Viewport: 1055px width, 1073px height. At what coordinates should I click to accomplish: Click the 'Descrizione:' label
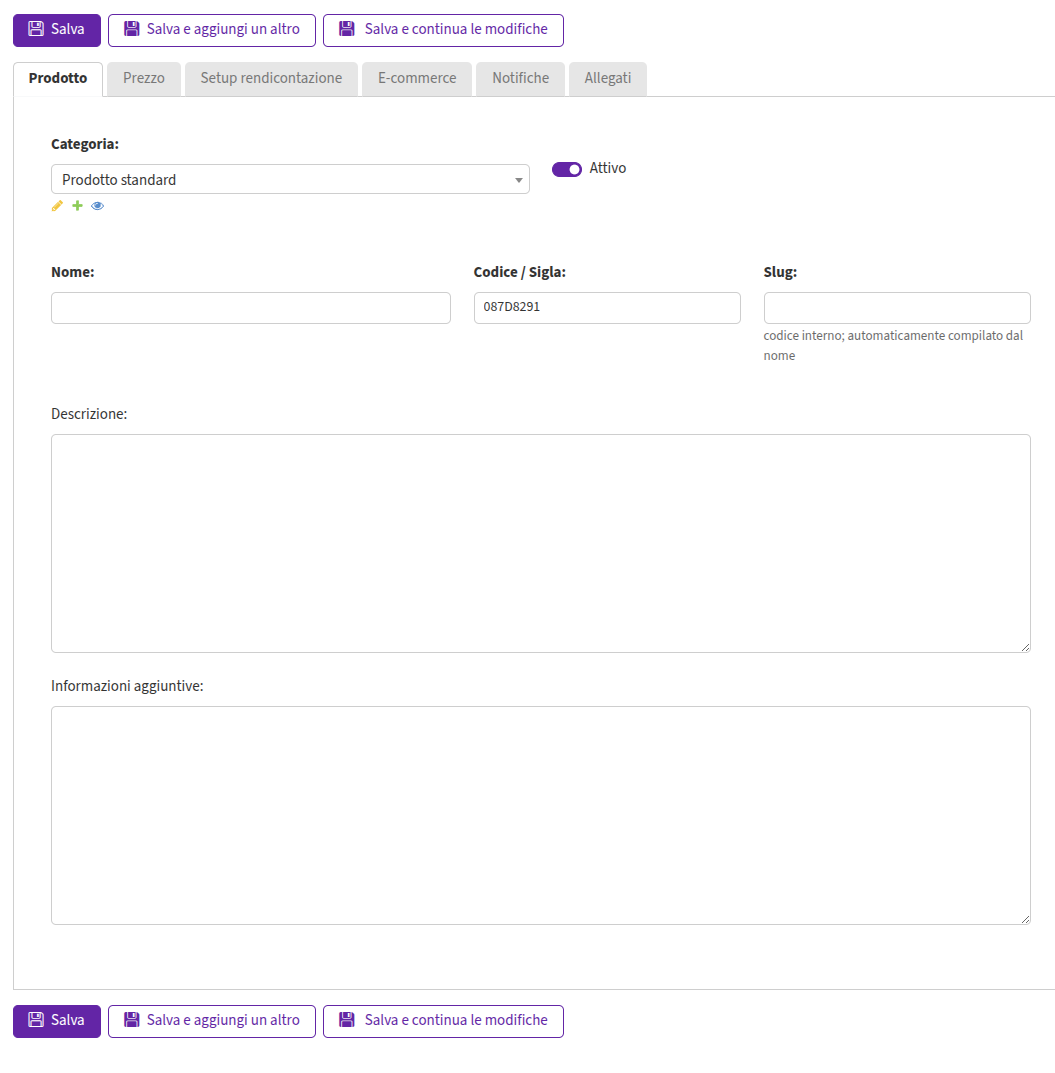click(89, 414)
